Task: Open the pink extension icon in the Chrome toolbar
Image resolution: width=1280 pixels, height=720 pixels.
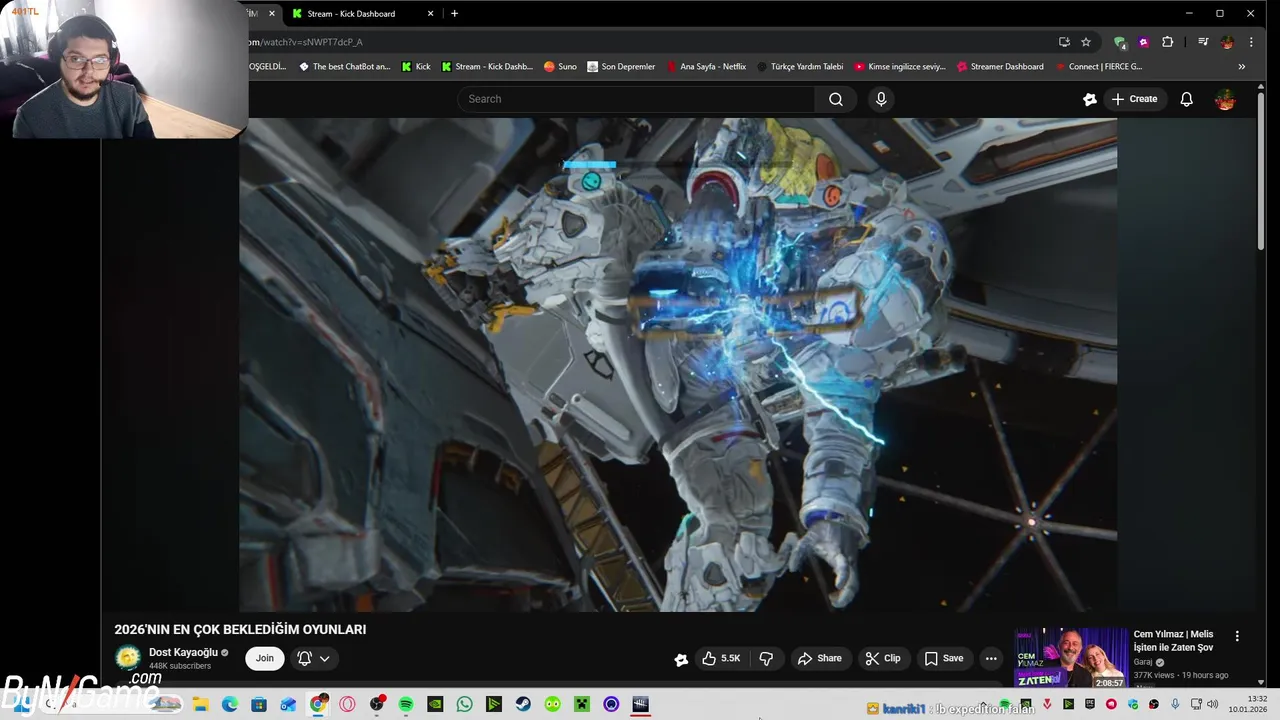Action: click(1144, 42)
